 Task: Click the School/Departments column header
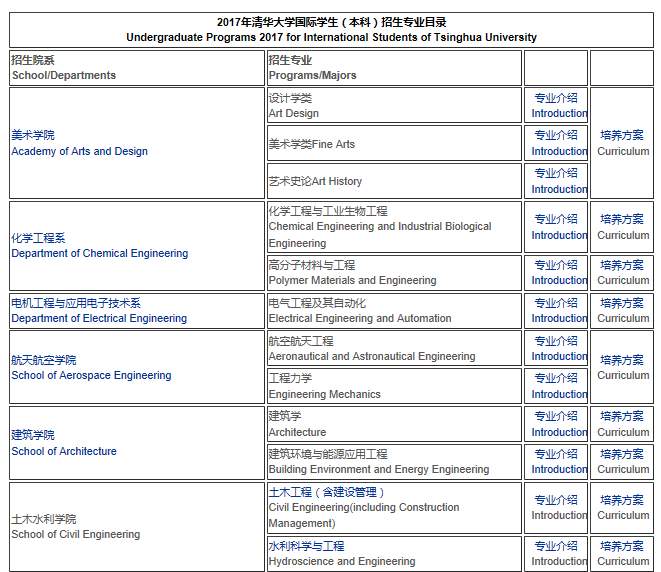(137, 68)
